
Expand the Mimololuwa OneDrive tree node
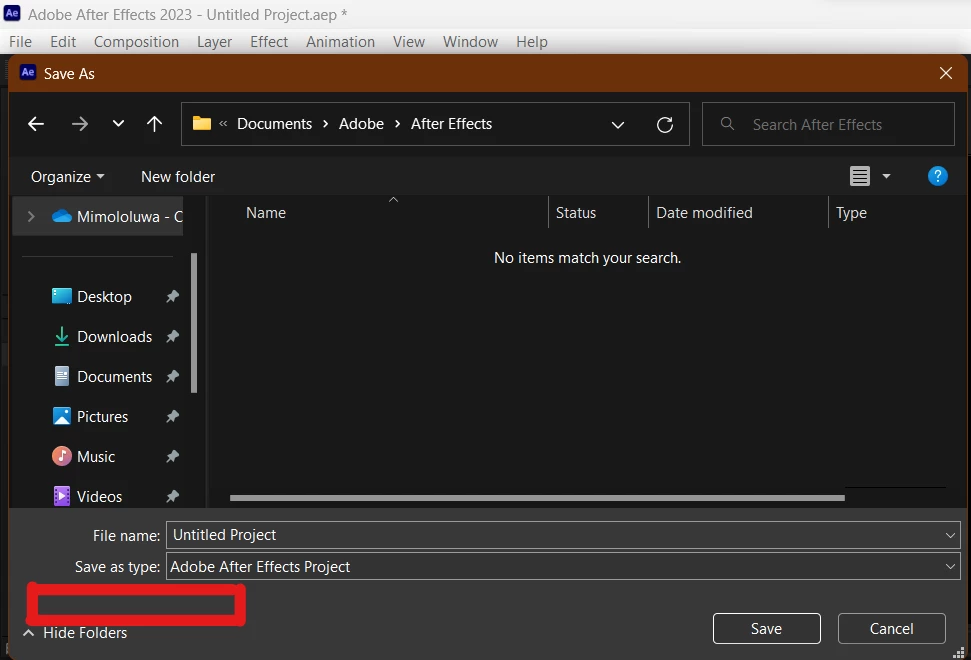[x=31, y=217]
